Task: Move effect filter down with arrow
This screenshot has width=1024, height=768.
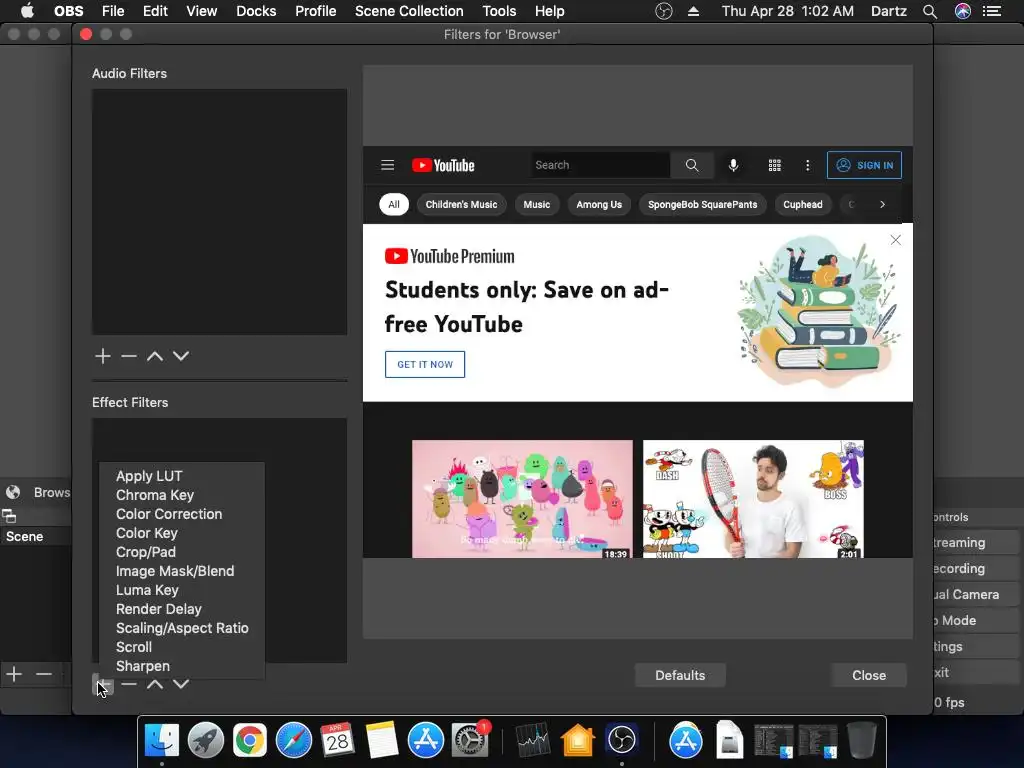Action: [181, 684]
